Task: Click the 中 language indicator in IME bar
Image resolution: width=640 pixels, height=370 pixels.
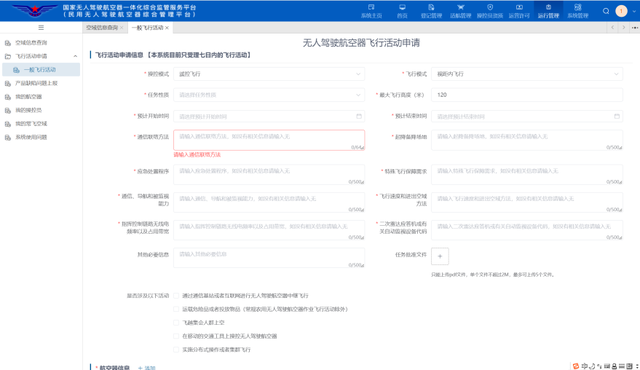Action: (584, 366)
